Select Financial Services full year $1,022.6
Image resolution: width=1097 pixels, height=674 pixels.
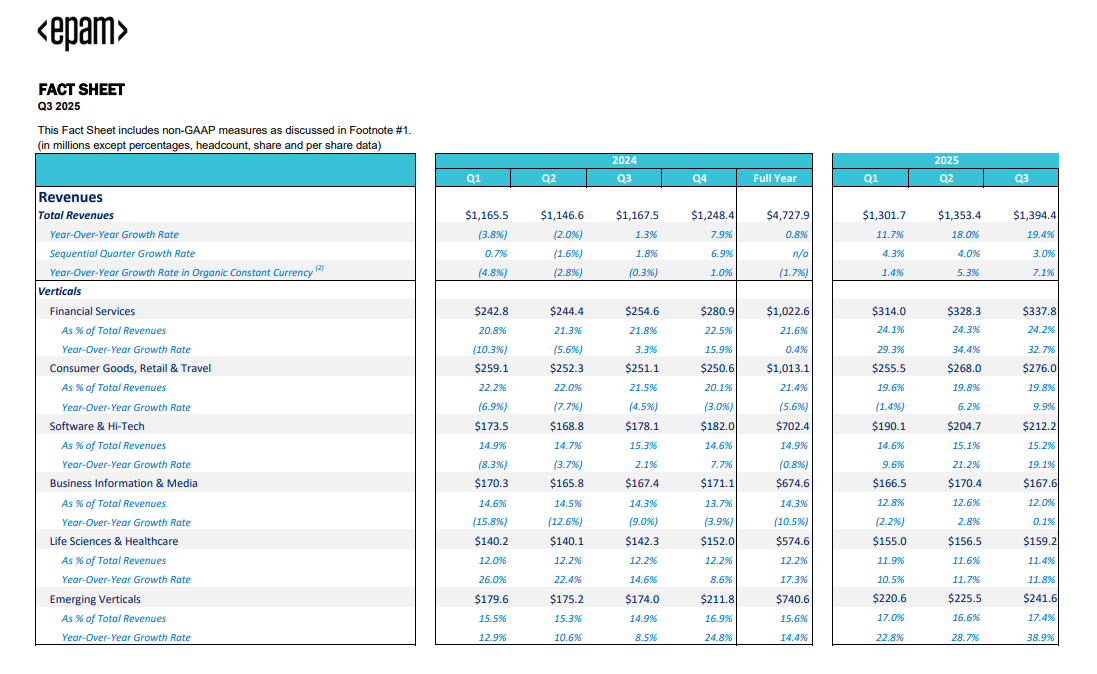click(x=788, y=311)
